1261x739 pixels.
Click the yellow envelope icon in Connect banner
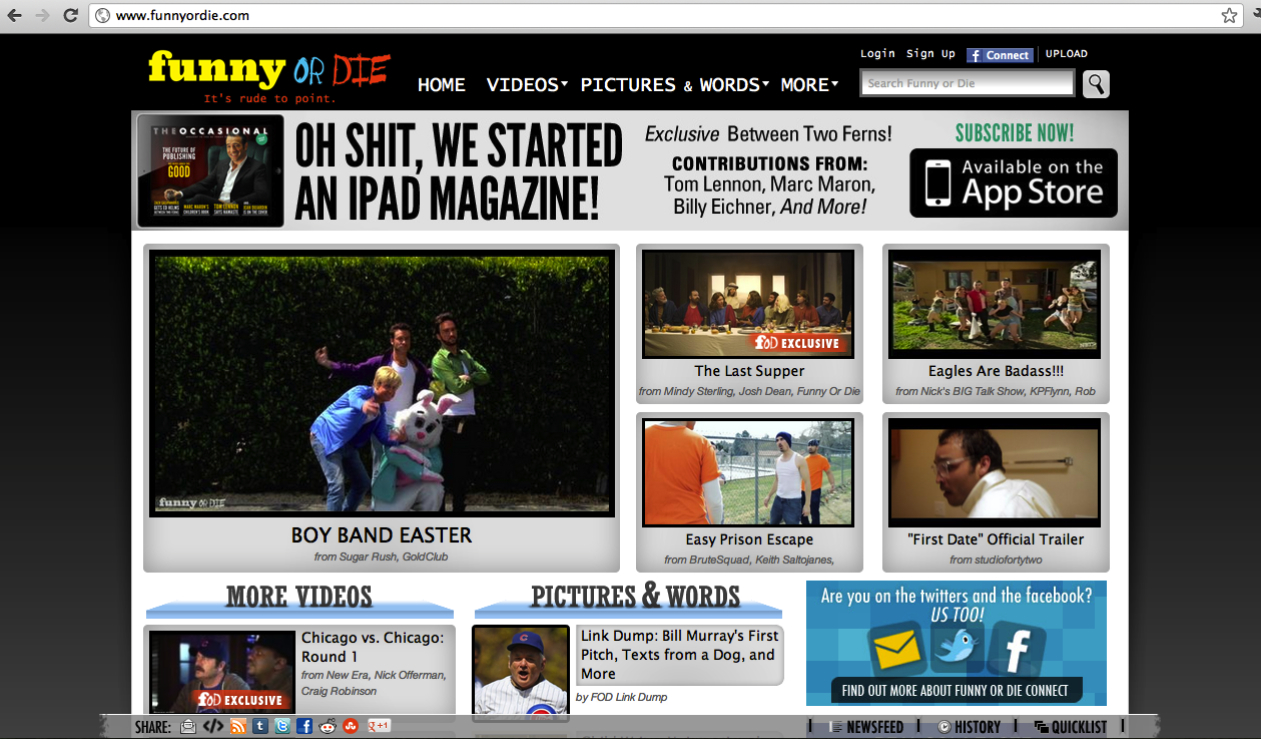pyautogui.click(x=896, y=649)
